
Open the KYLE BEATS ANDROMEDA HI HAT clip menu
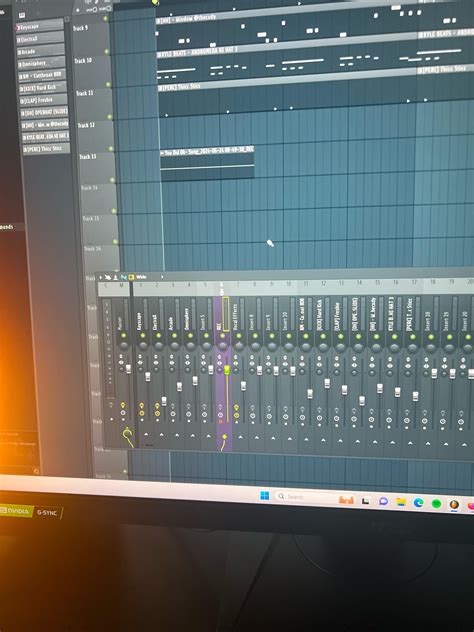[x=159, y=54]
